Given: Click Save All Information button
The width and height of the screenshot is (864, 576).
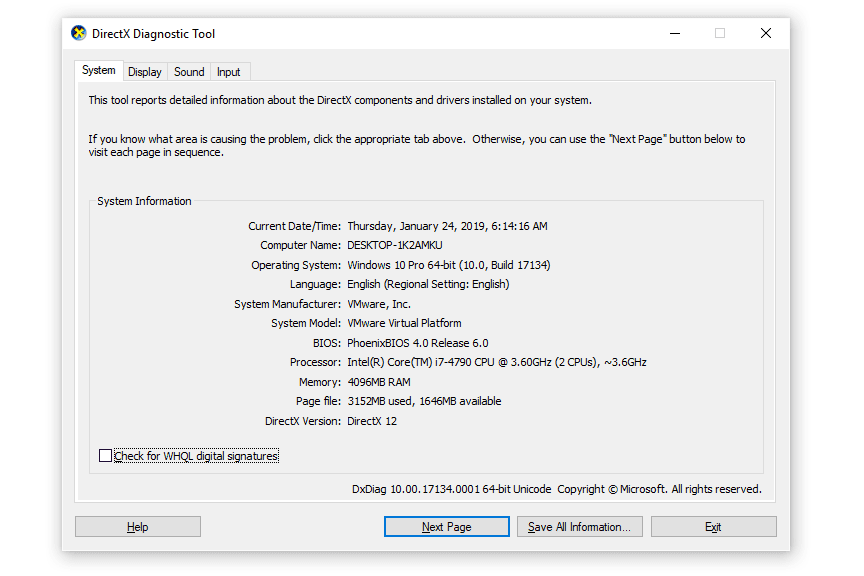Looking at the screenshot, I should pos(579,527).
